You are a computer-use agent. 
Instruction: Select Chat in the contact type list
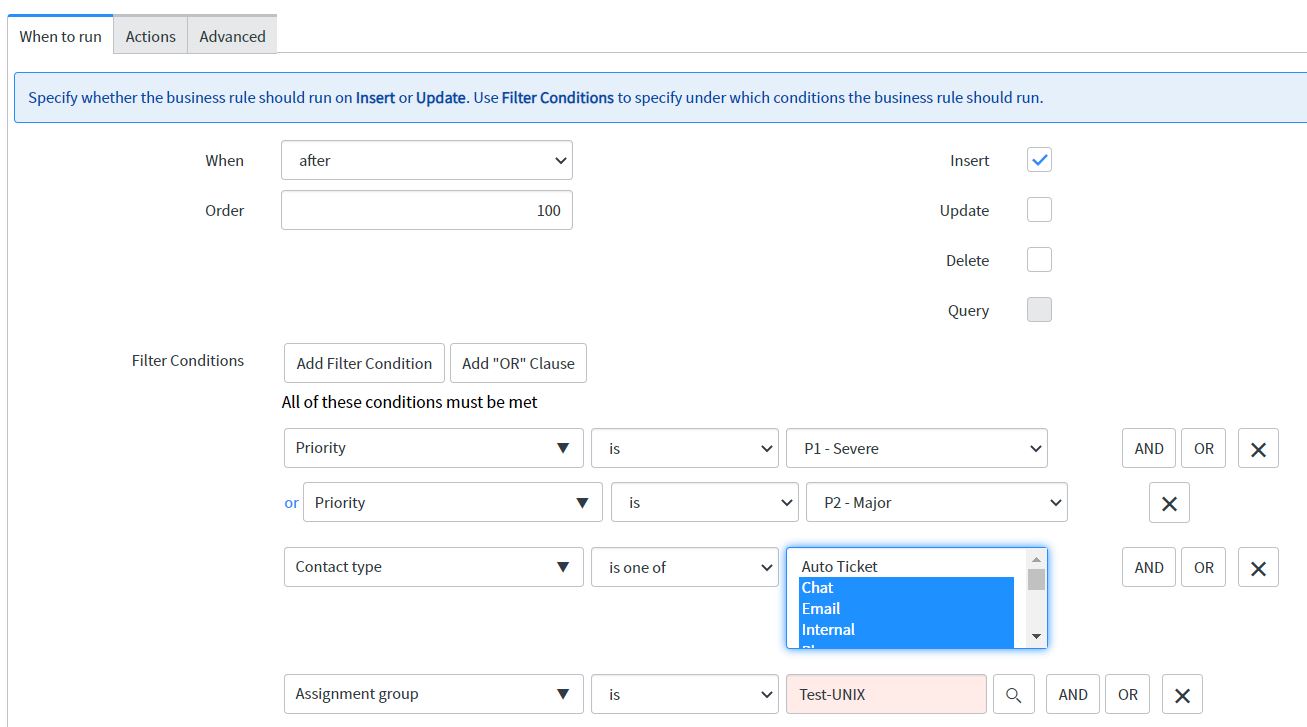click(906, 587)
